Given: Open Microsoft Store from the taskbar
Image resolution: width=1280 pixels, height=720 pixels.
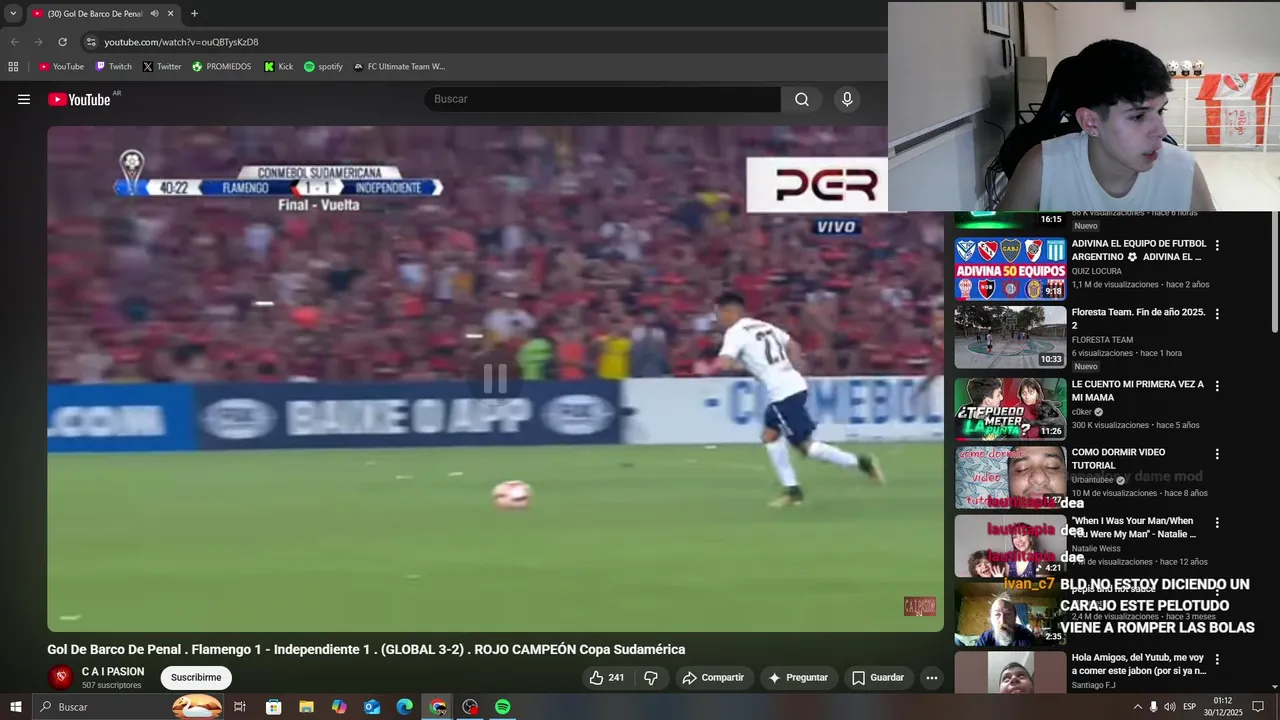Looking at the screenshot, I should [x=273, y=707].
